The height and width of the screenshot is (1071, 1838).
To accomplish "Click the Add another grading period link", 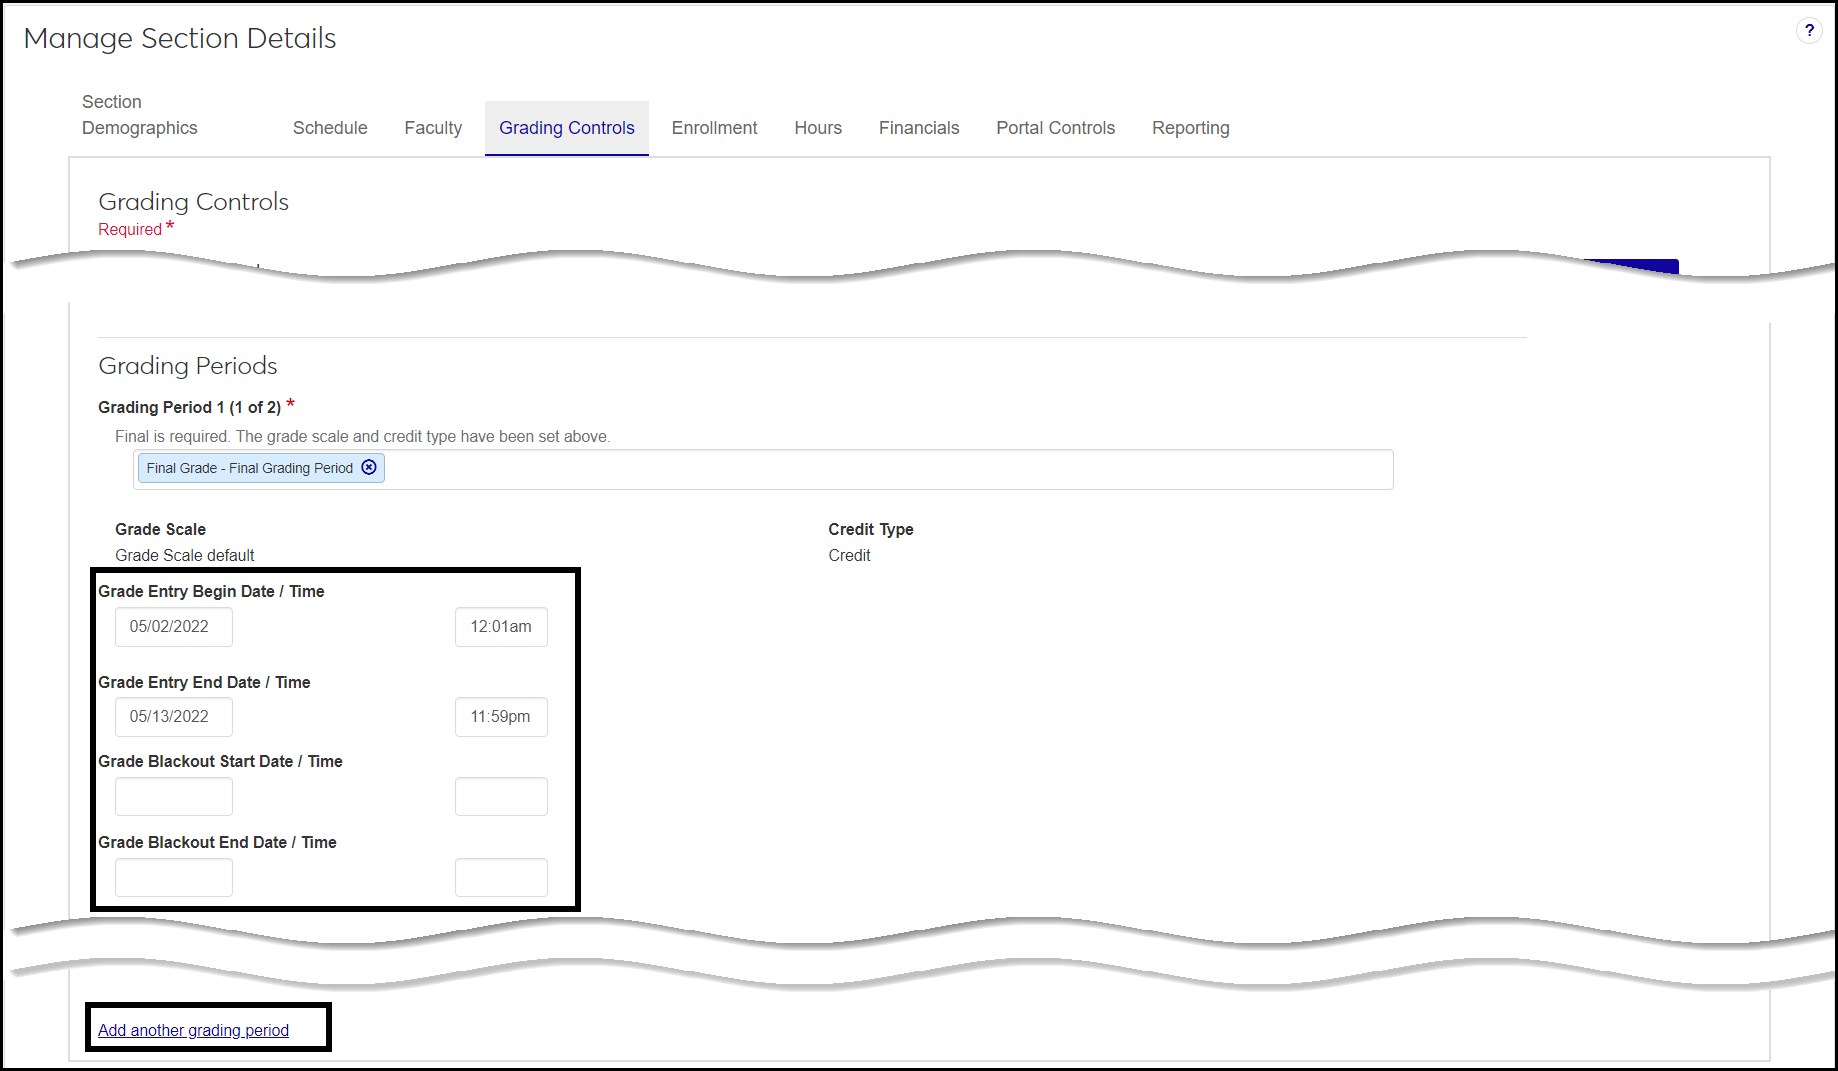I will point(193,1030).
